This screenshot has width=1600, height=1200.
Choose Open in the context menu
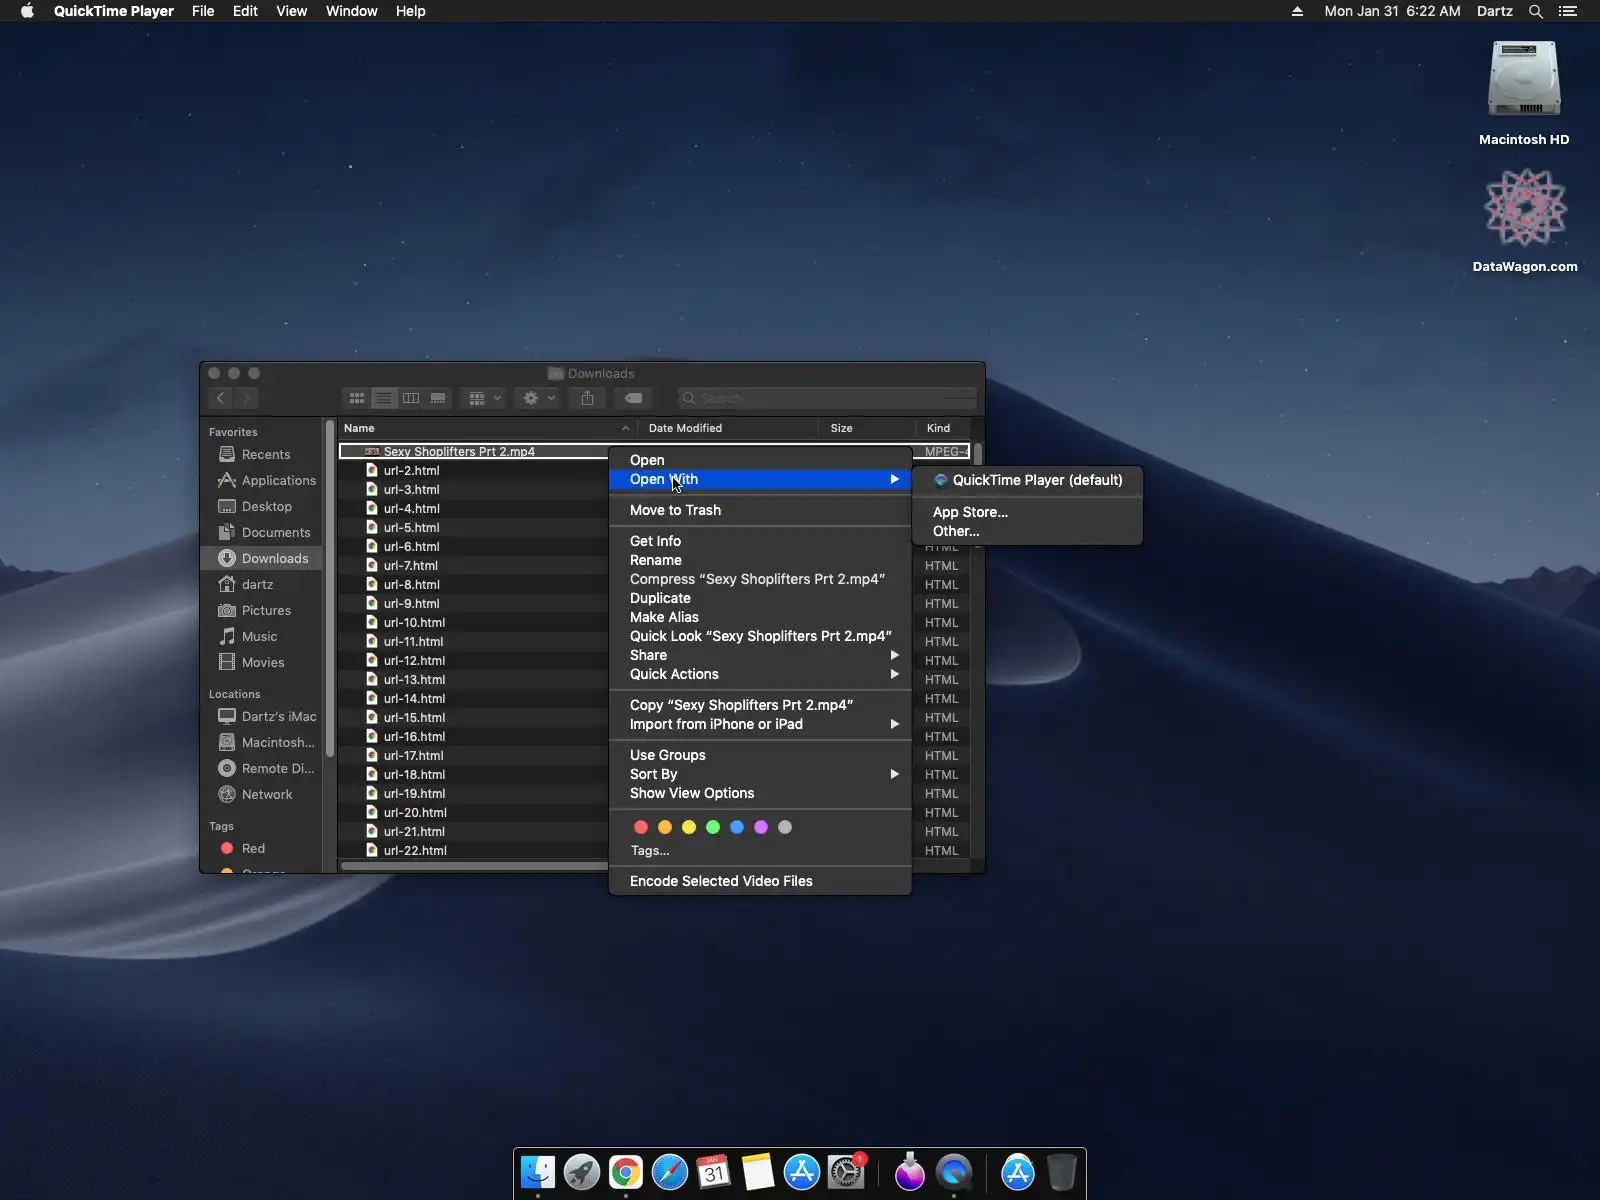click(760, 460)
